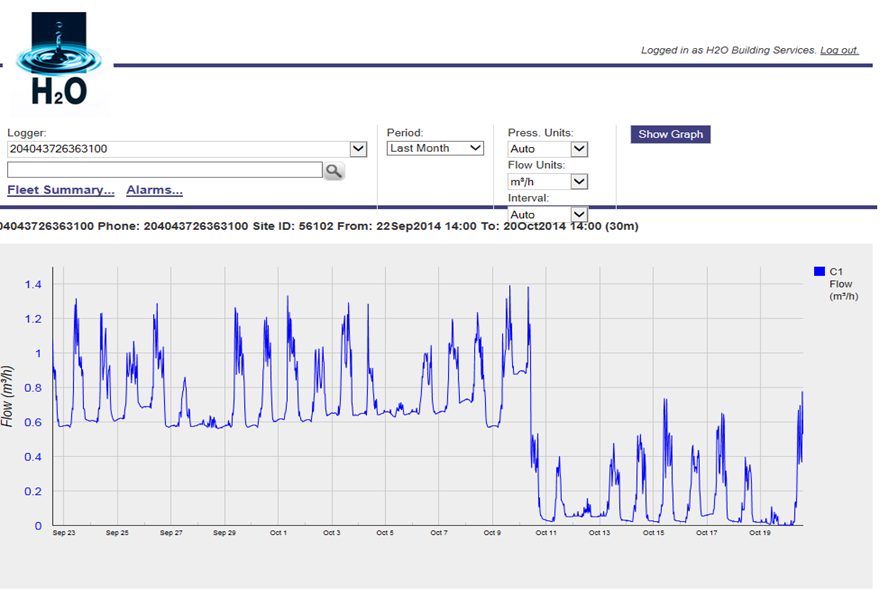Click the Flow (m³/h) vertical axis title
The height and width of the screenshot is (602, 886).
7,396
